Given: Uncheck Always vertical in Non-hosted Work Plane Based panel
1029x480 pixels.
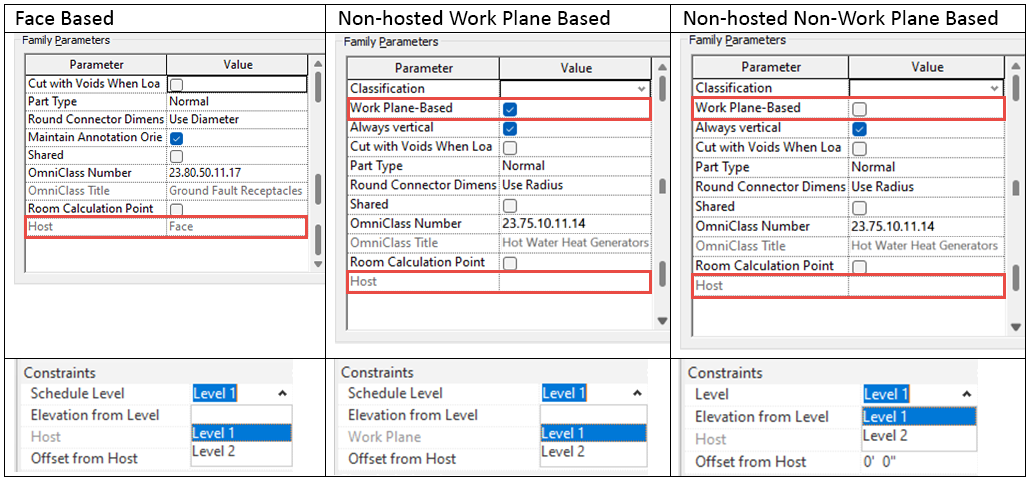Looking at the screenshot, I should [509, 127].
